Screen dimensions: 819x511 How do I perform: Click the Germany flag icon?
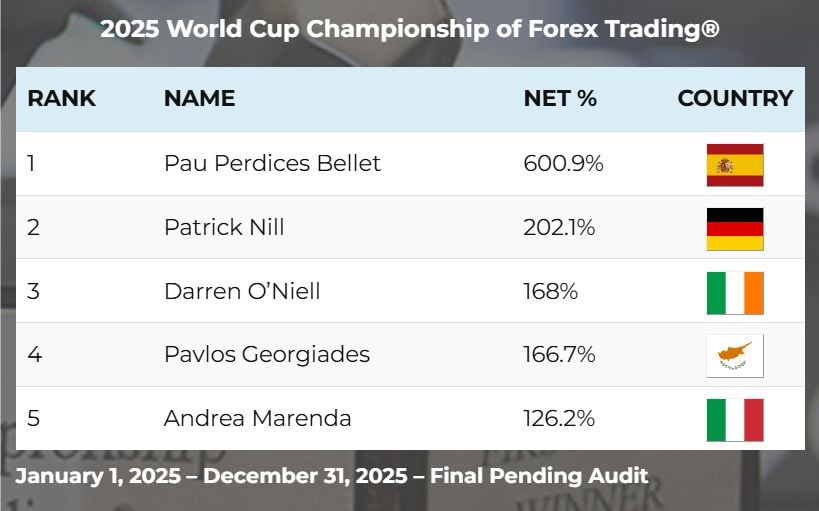[734, 229]
